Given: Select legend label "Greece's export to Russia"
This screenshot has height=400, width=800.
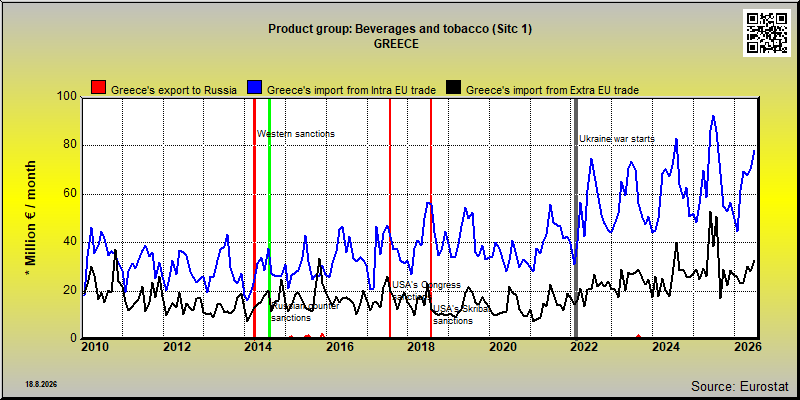Looking at the screenshot, I should pyautogui.click(x=174, y=90).
